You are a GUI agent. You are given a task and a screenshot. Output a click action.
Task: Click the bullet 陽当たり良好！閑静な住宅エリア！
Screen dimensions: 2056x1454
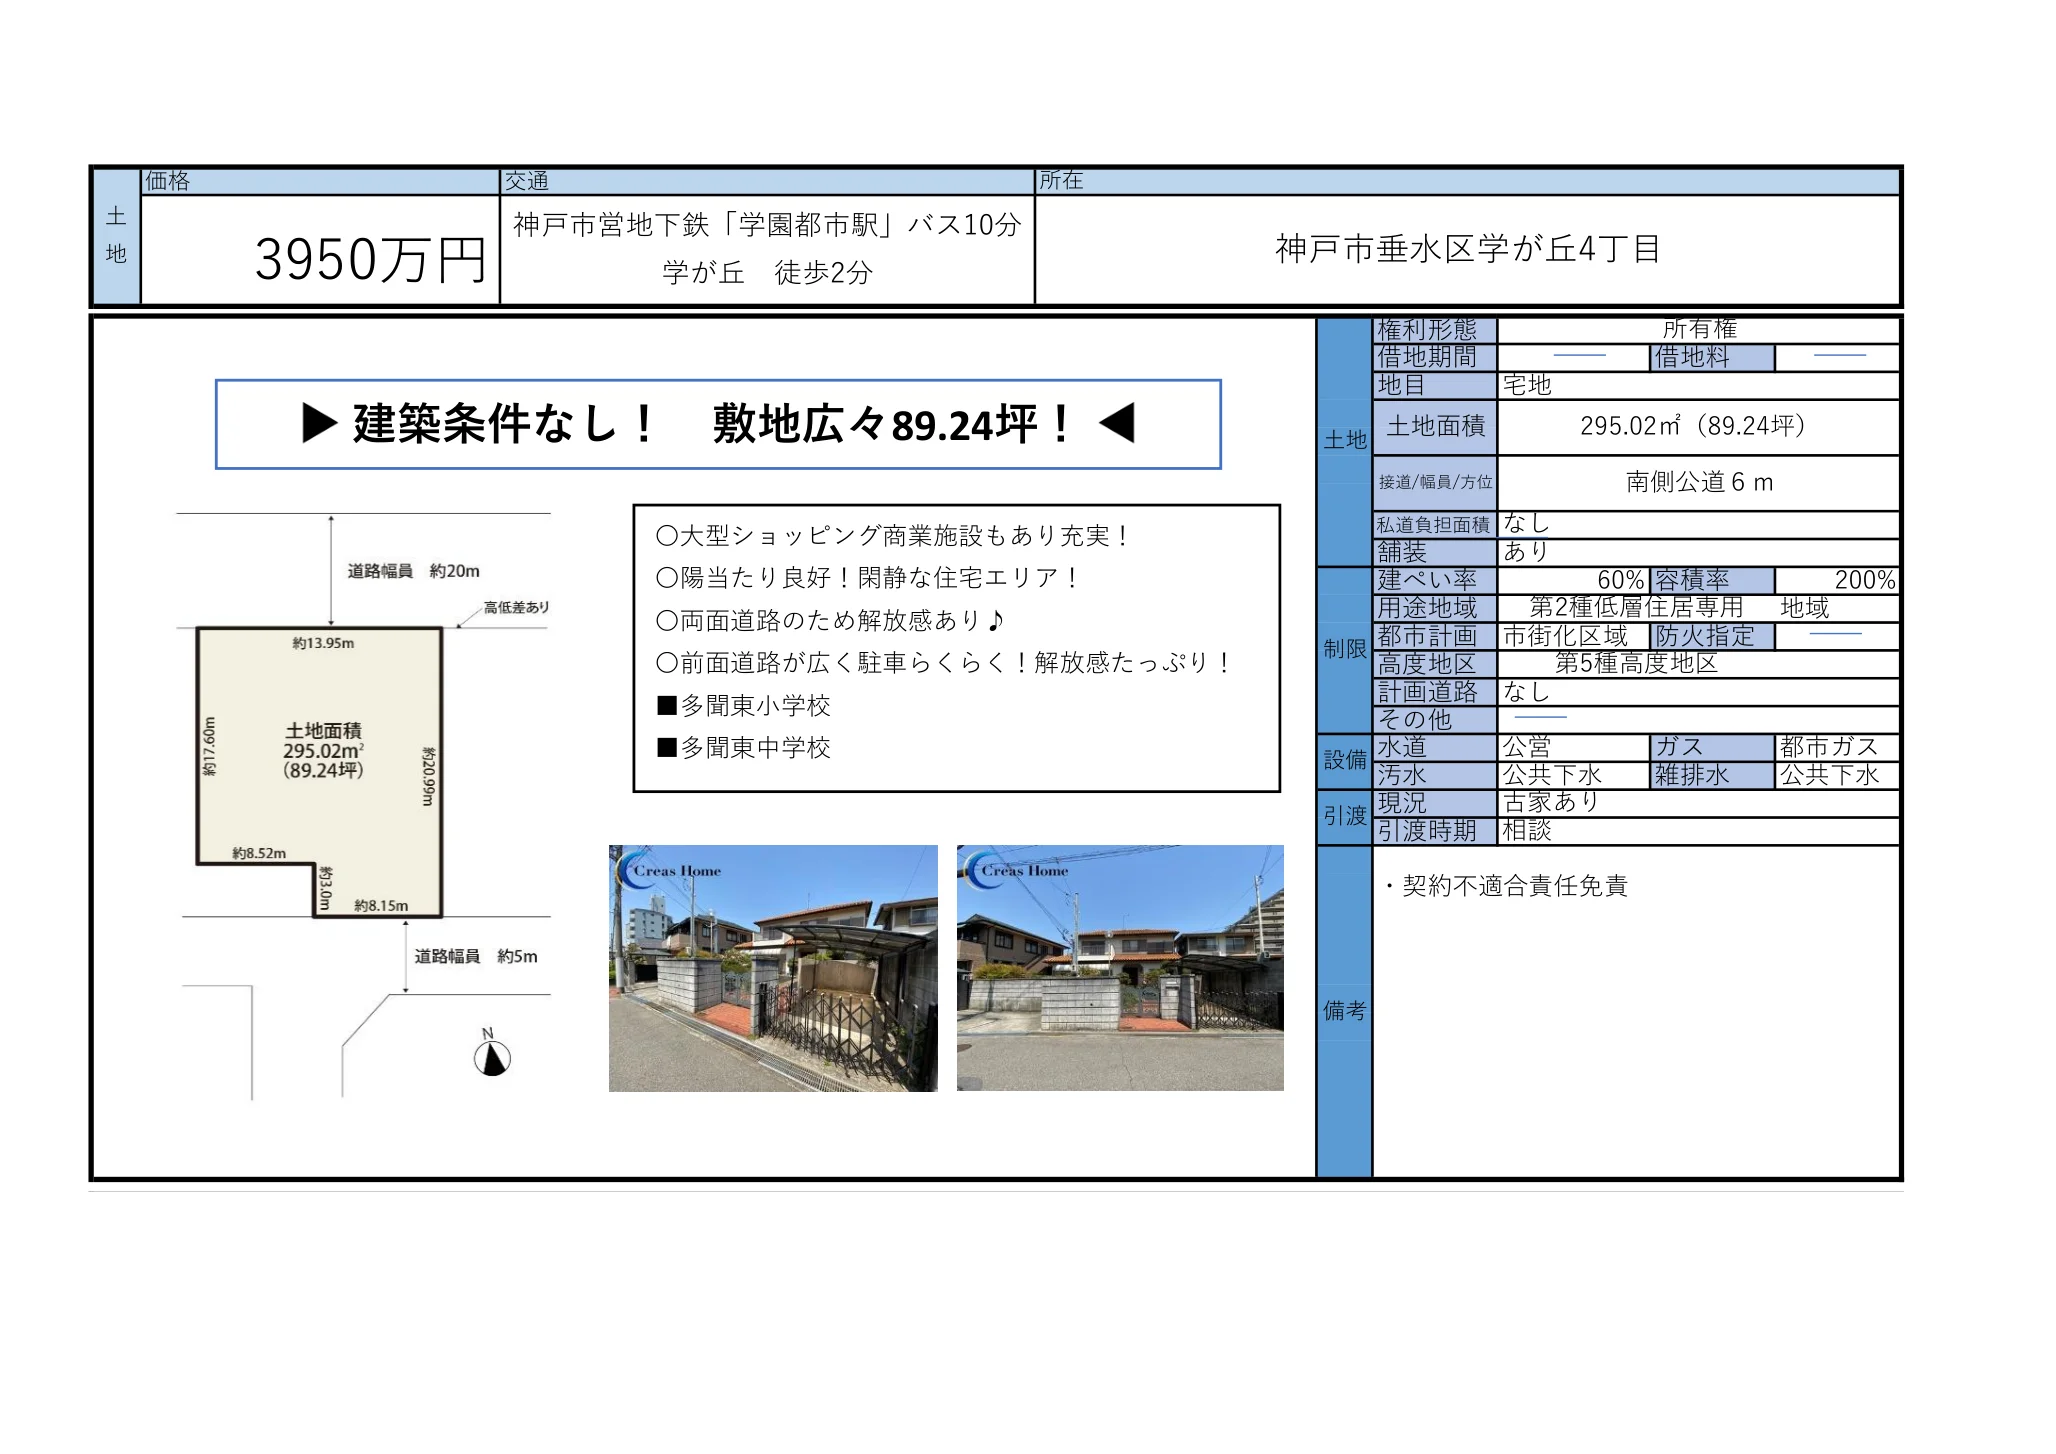coord(867,578)
